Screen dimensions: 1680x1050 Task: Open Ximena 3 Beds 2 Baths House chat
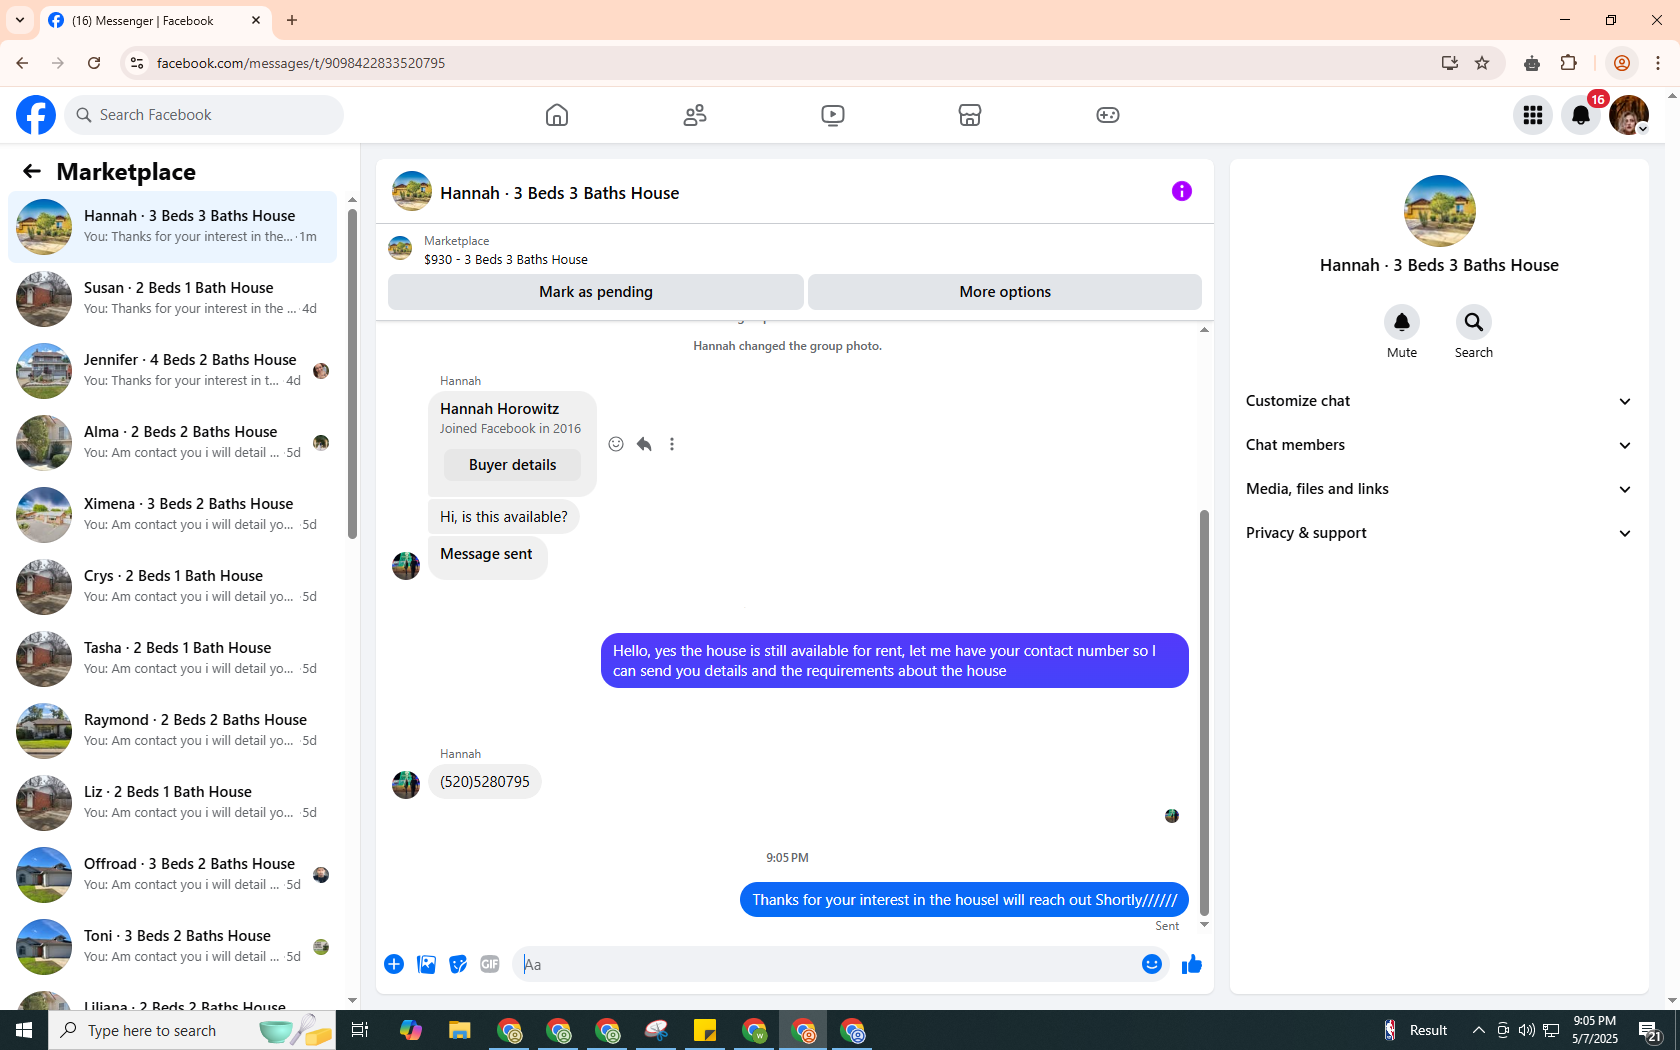(x=172, y=515)
